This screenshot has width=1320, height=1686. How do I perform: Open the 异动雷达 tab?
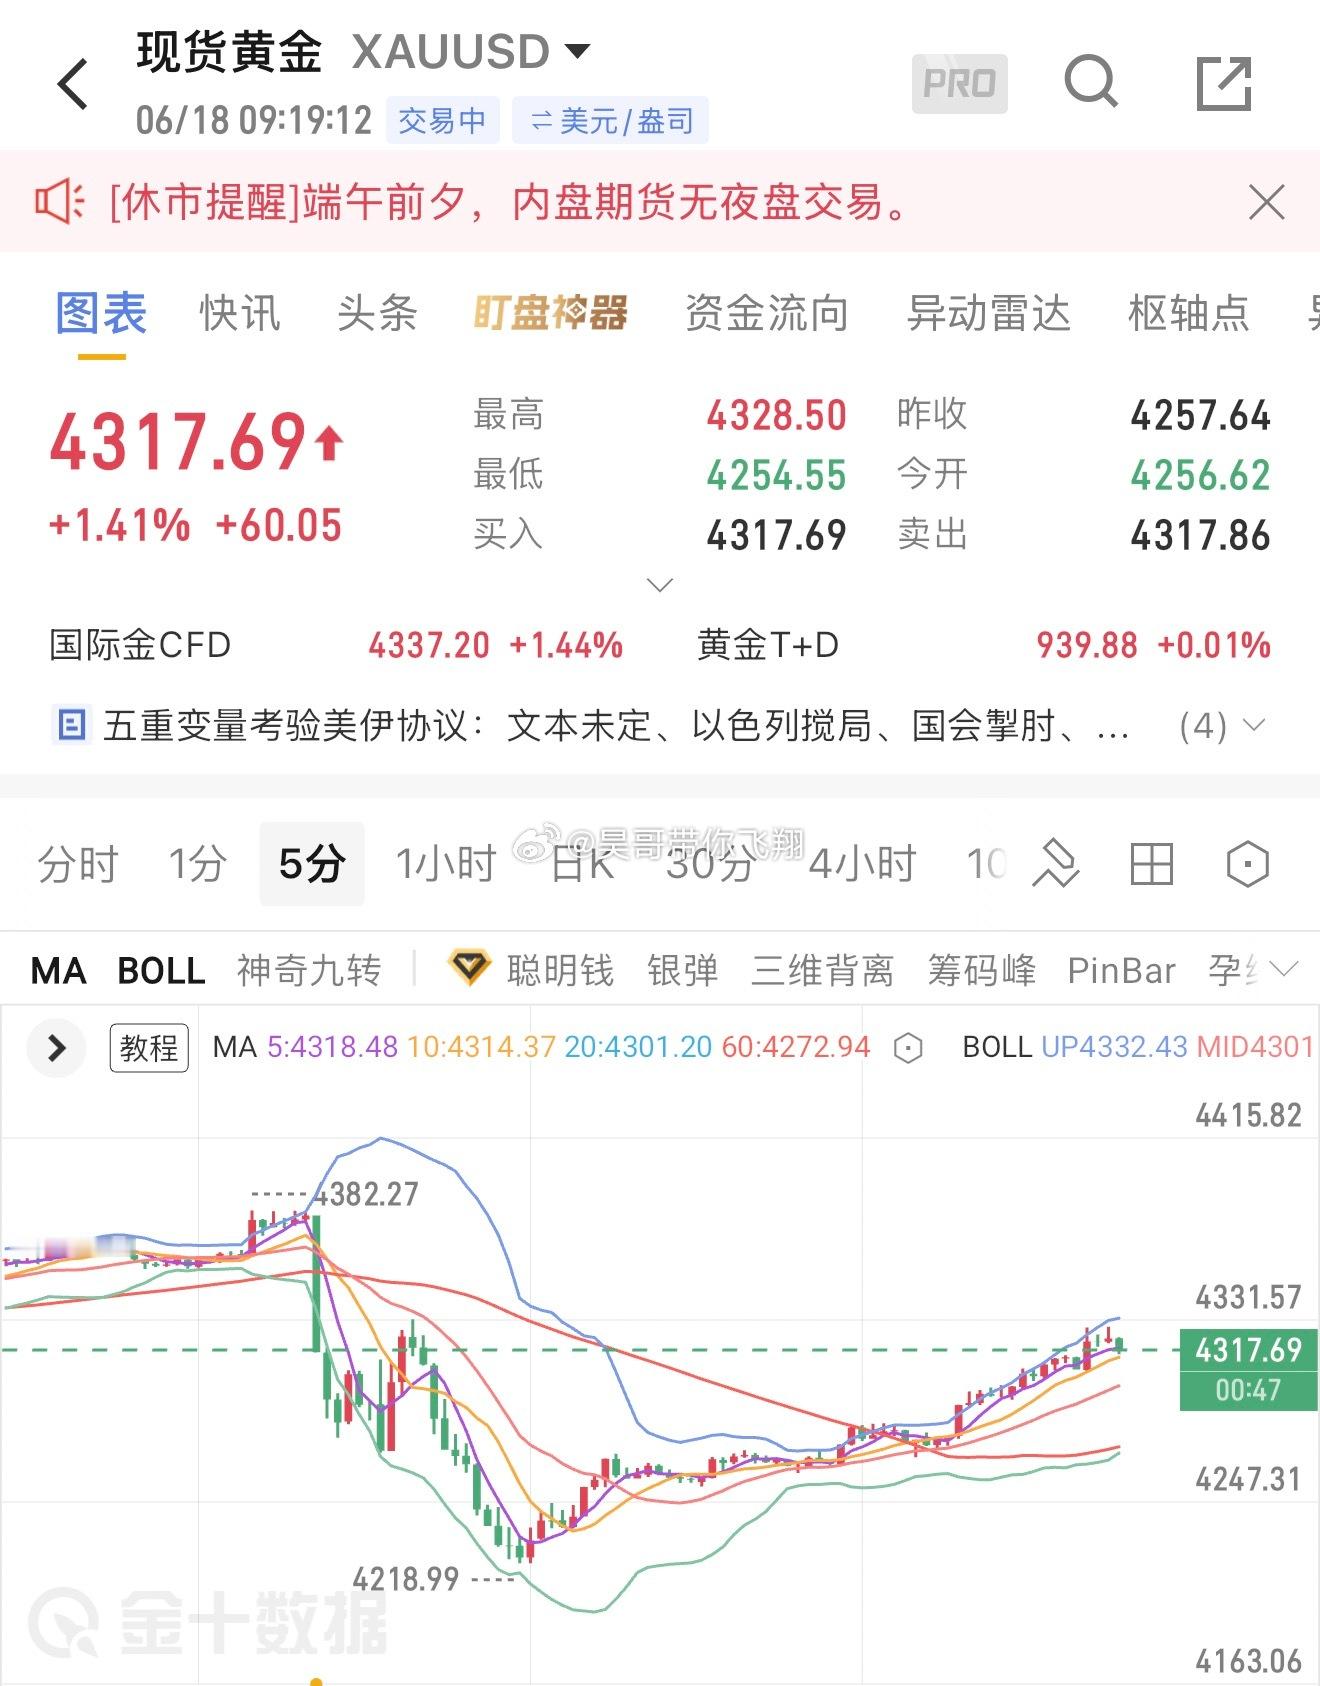point(988,313)
